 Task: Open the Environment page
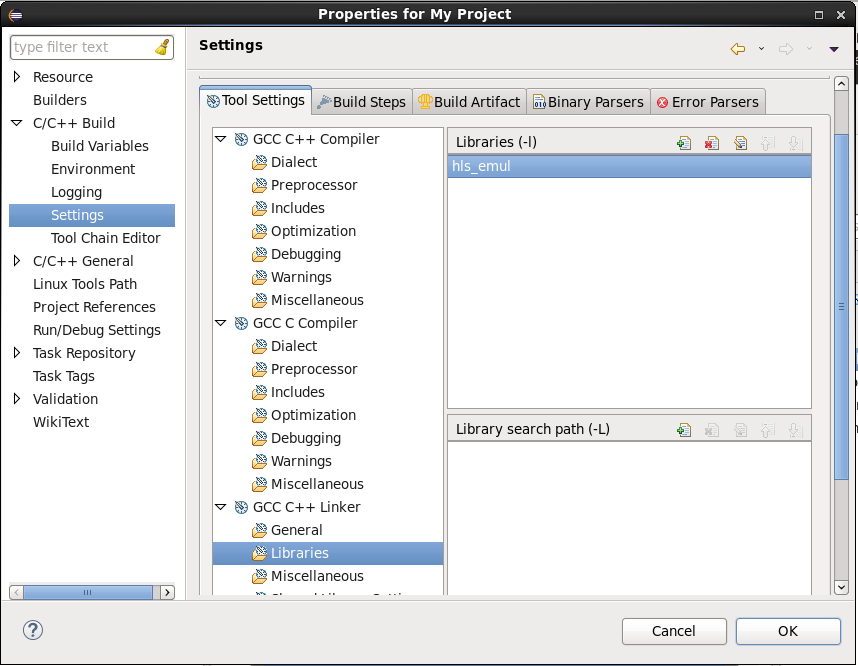(x=92, y=169)
